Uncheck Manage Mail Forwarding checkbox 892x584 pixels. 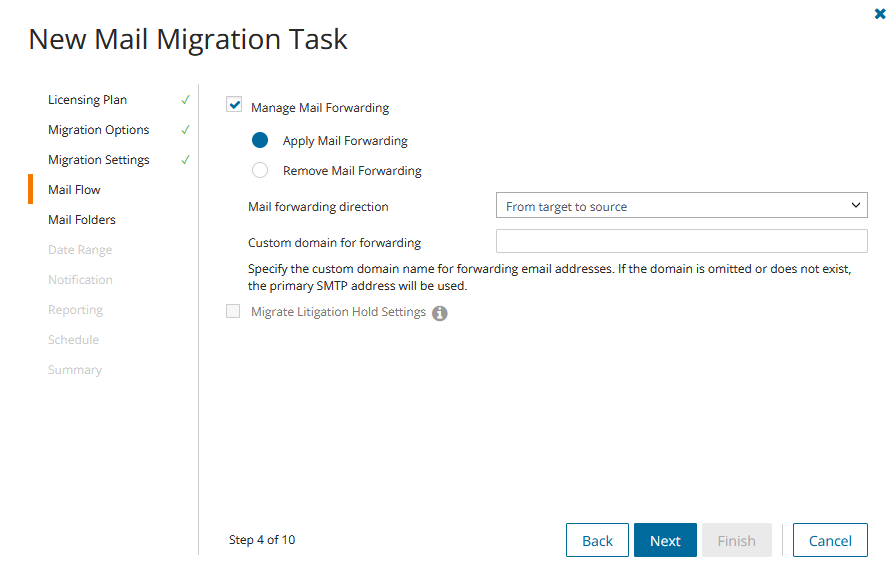(x=234, y=105)
